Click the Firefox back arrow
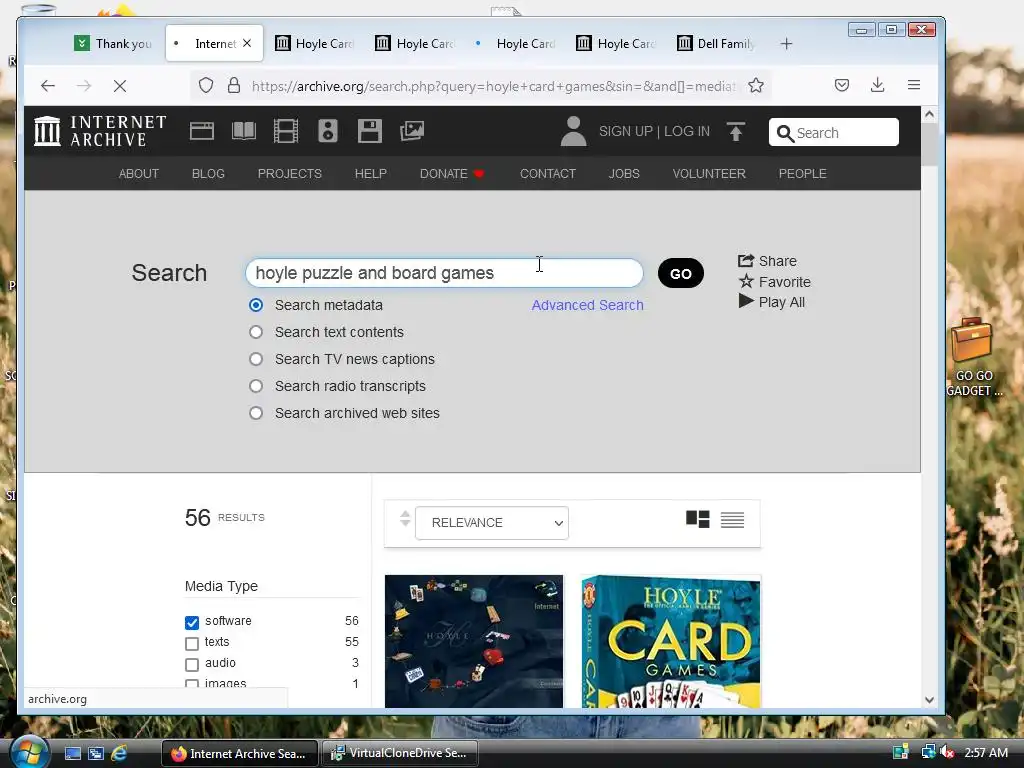 click(x=48, y=86)
